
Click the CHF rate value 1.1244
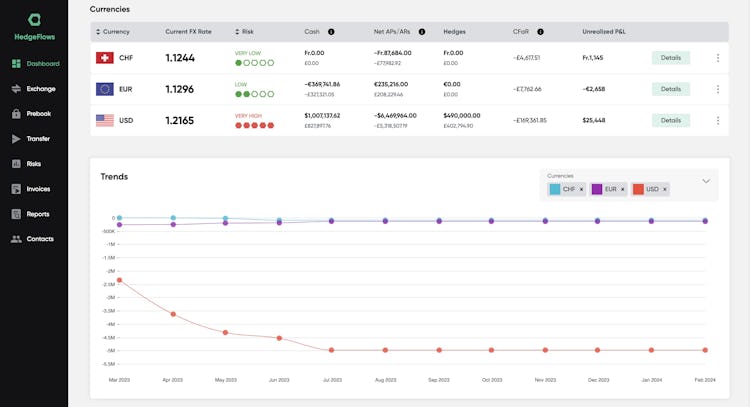click(x=180, y=58)
